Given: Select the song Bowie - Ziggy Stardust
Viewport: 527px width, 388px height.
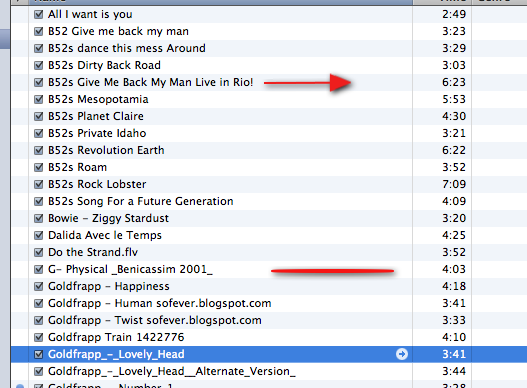Looking at the screenshot, I should 108,219.
